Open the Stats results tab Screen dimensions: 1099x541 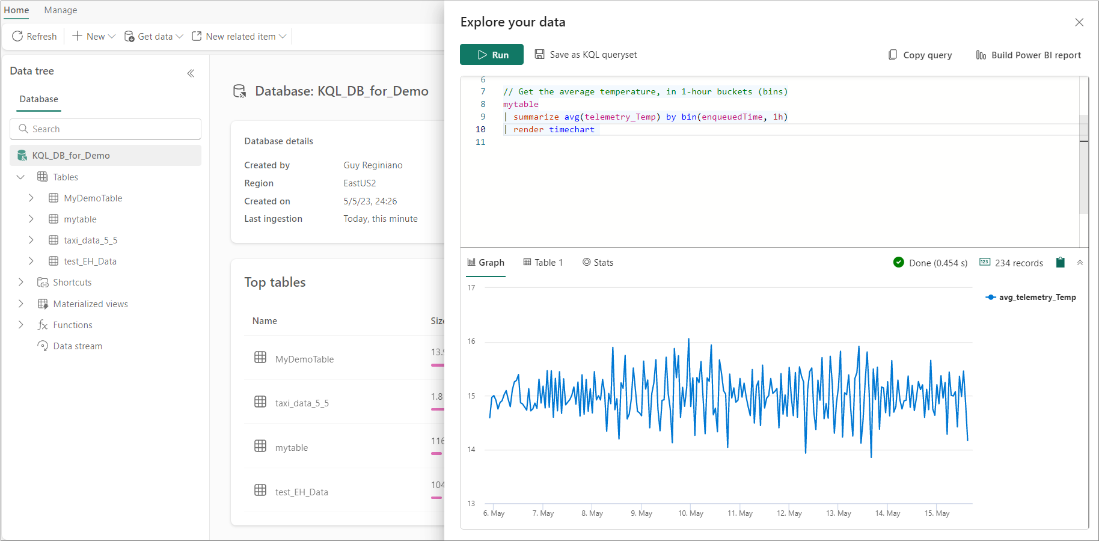tap(598, 263)
